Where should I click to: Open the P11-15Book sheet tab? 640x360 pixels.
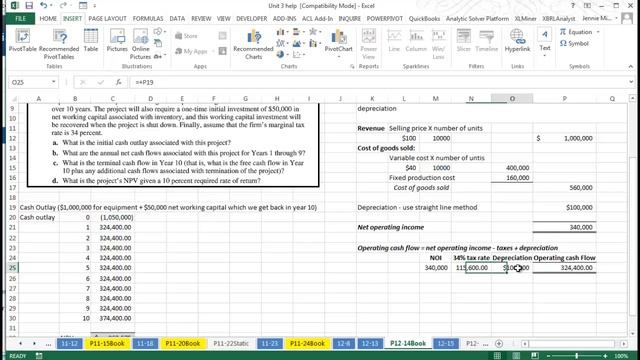(x=107, y=344)
